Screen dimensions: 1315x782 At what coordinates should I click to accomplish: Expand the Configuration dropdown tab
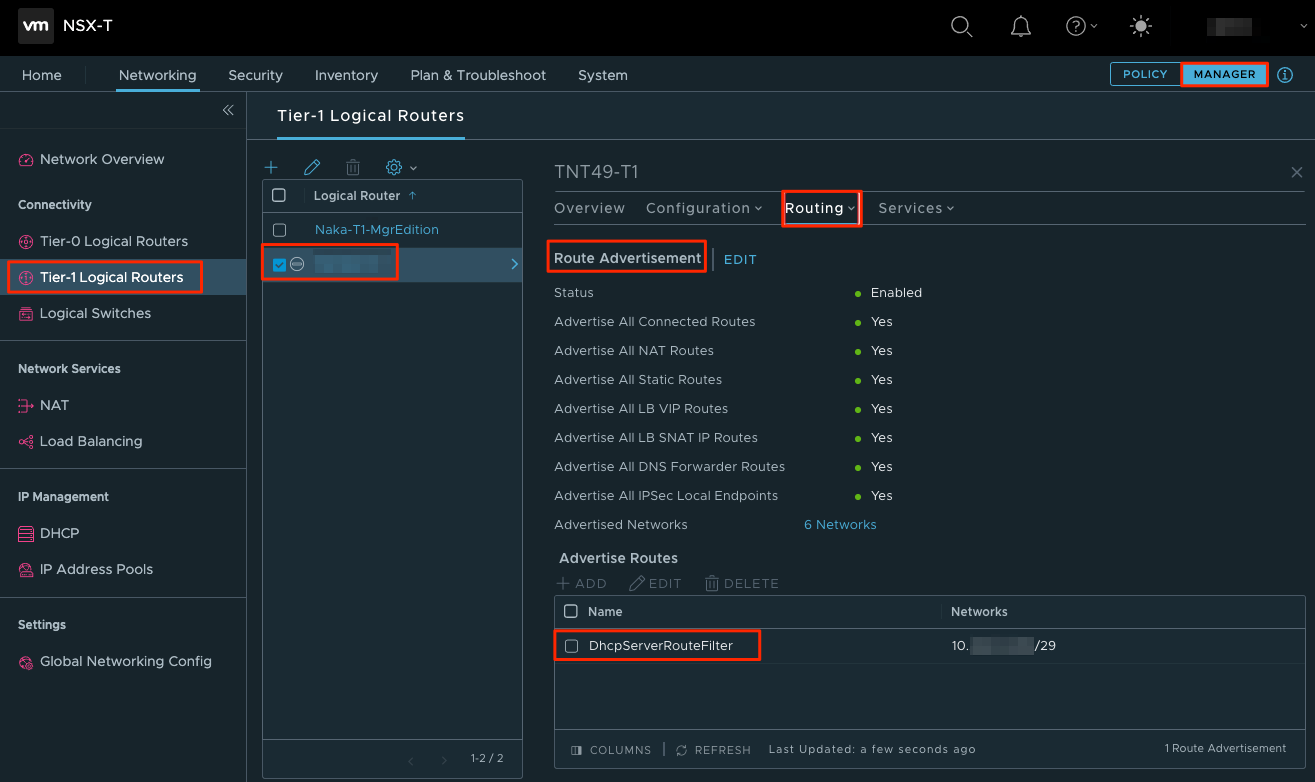coord(704,208)
